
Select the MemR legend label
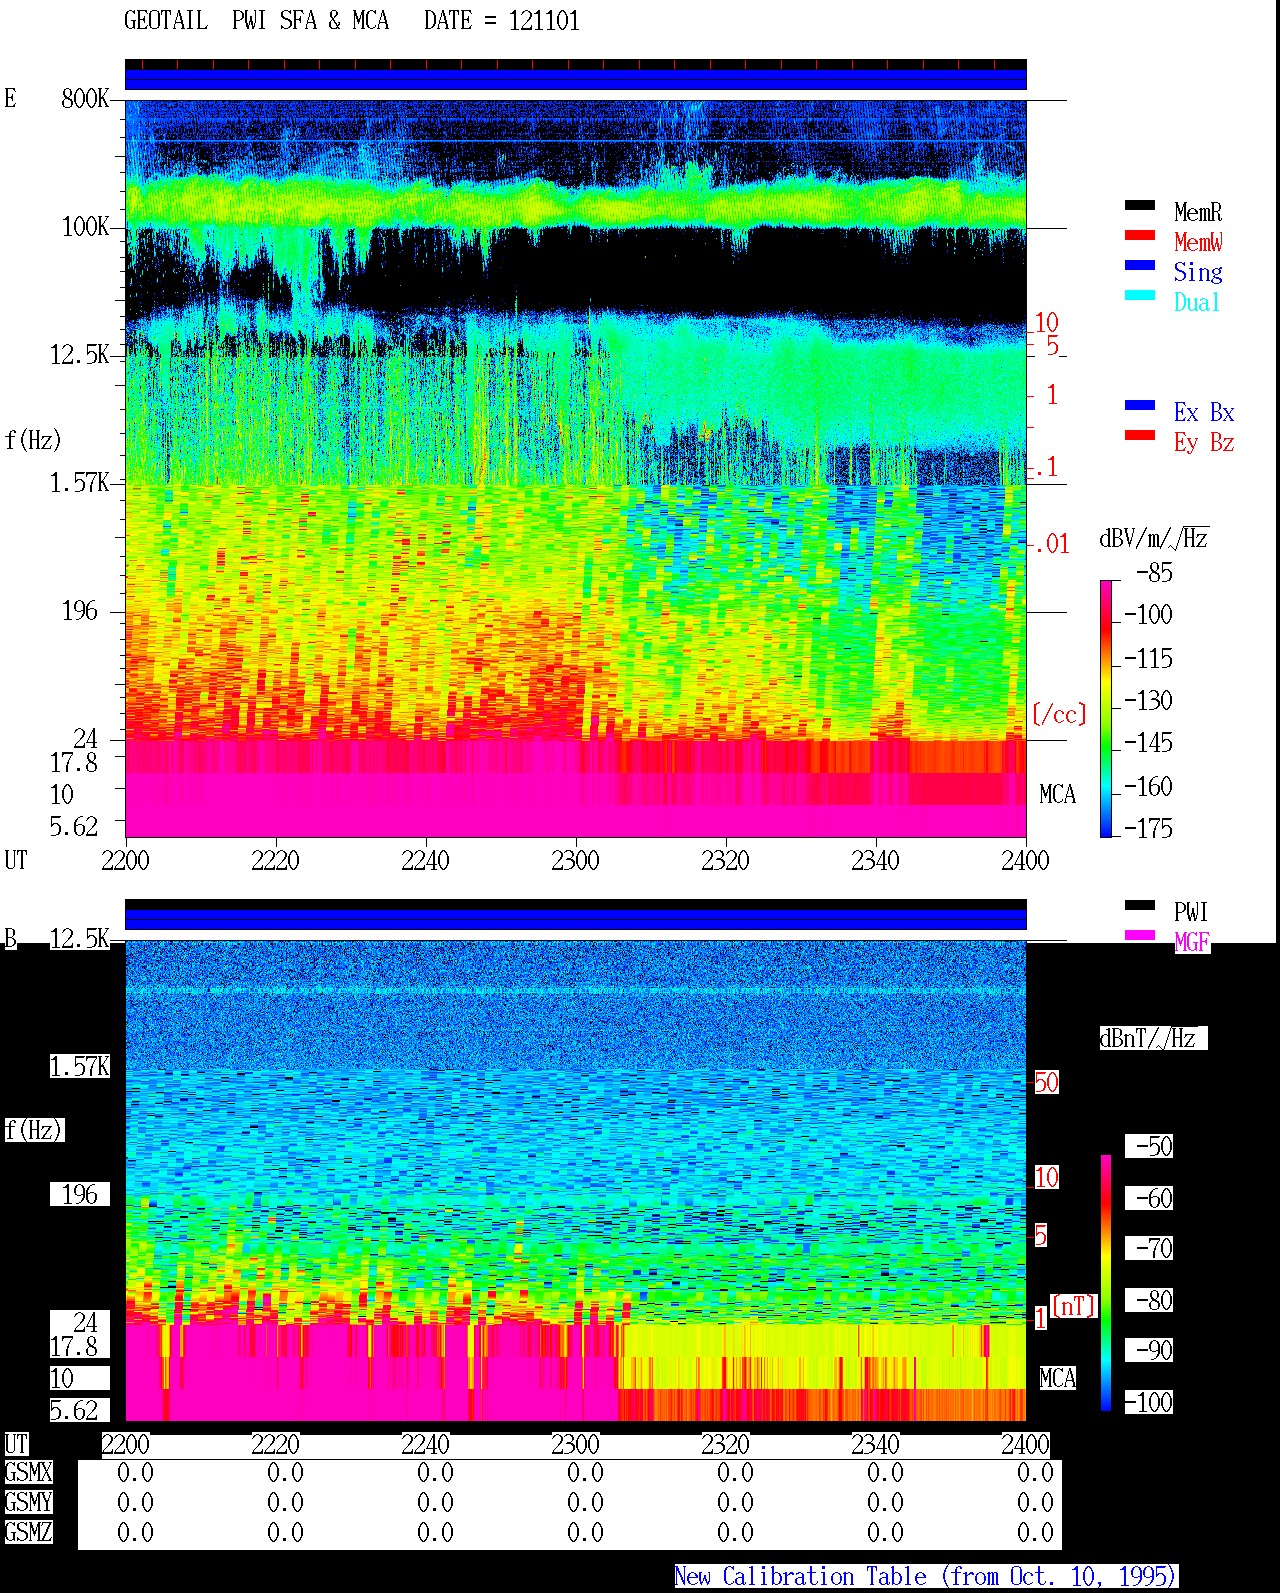[x=1198, y=212]
